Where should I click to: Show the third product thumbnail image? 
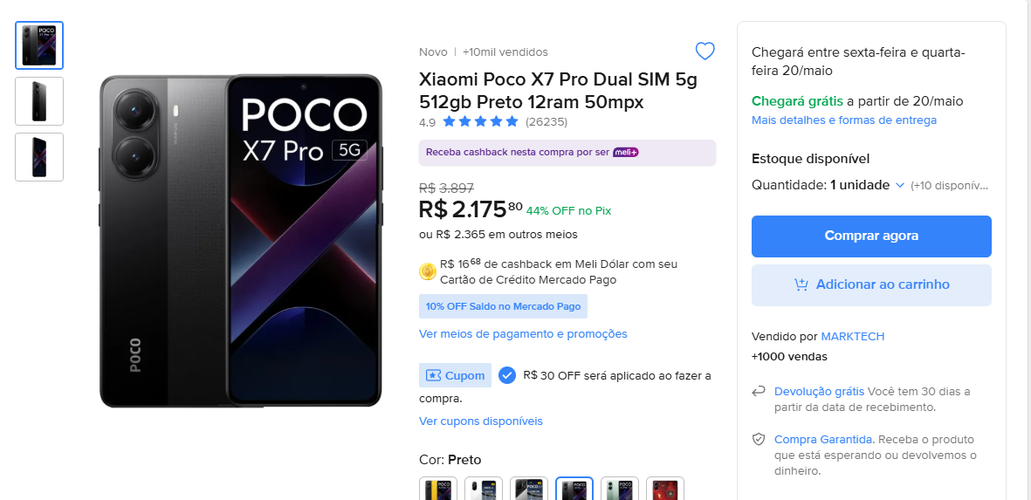pyautogui.click(x=39, y=157)
